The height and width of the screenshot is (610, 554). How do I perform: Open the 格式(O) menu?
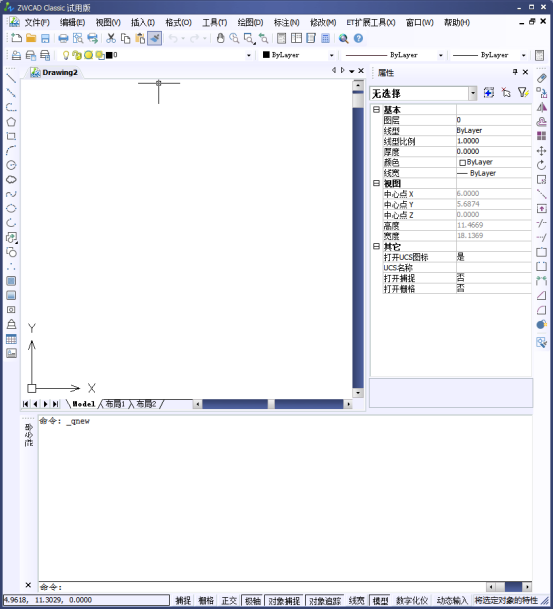[178, 23]
